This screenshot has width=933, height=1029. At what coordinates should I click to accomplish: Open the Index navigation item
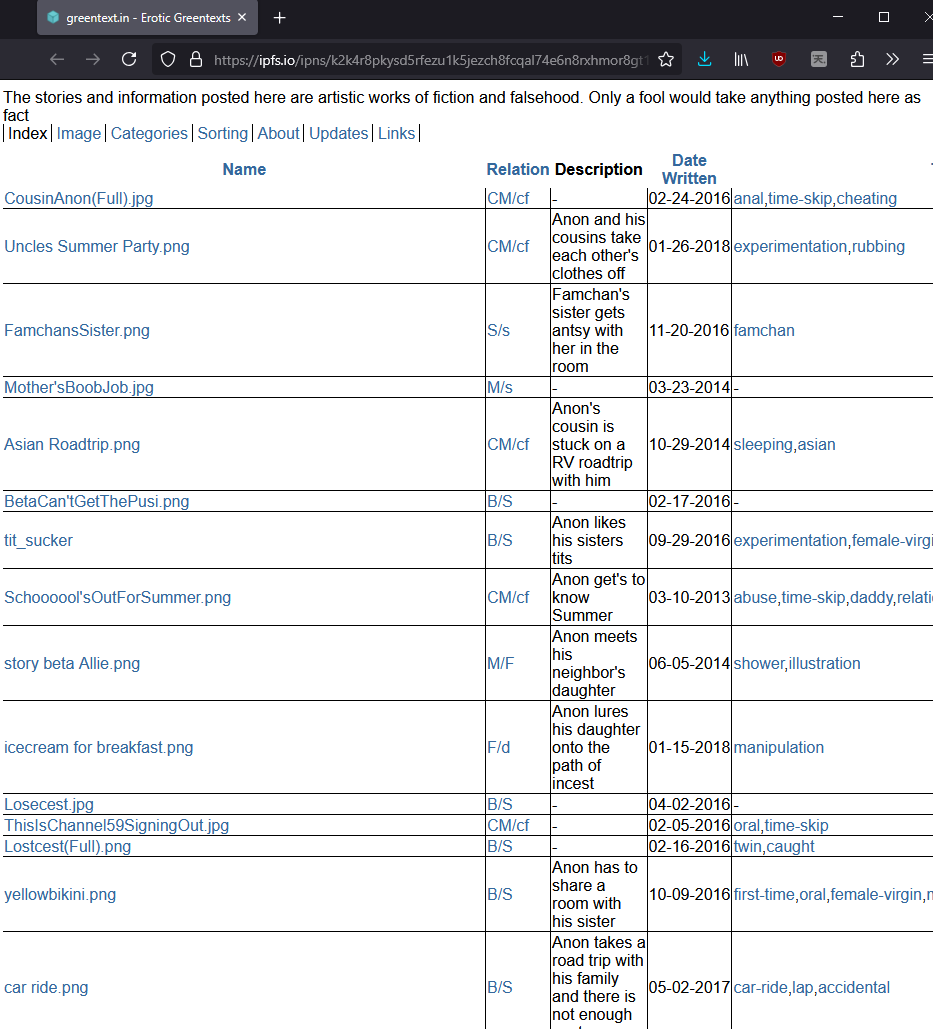(x=28, y=133)
